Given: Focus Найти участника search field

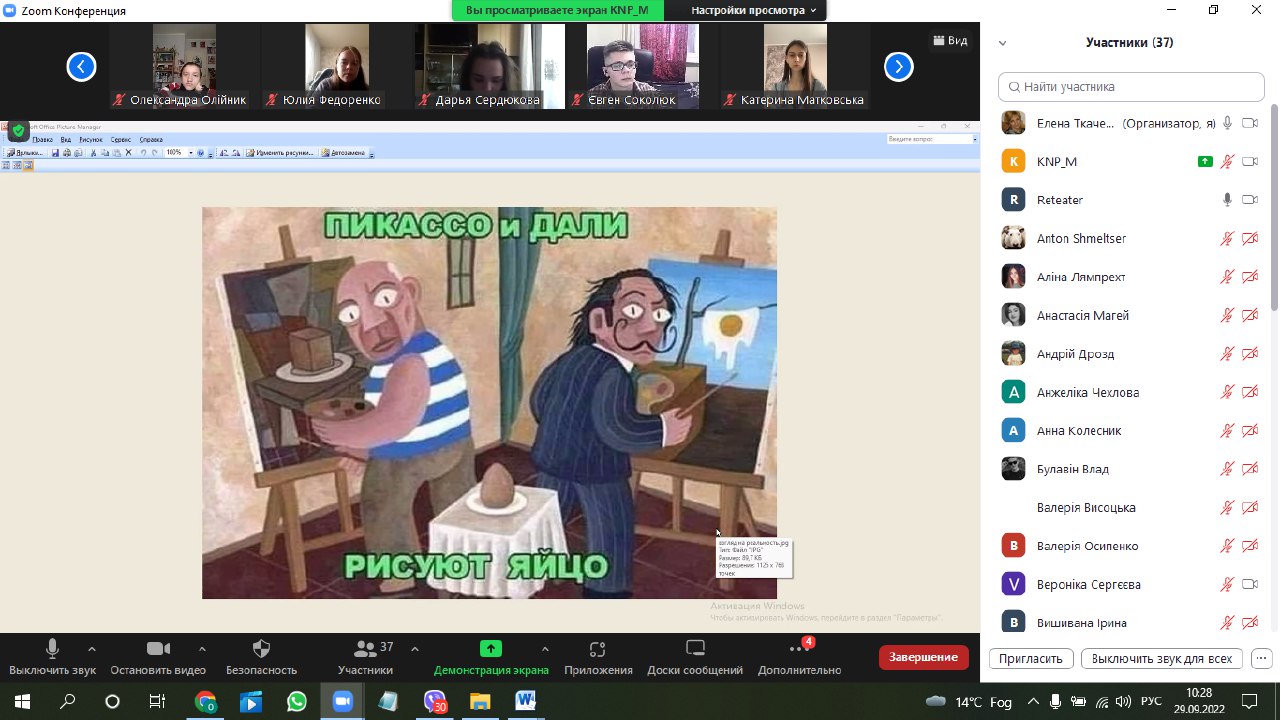Looking at the screenshot, I should 1132,86.
